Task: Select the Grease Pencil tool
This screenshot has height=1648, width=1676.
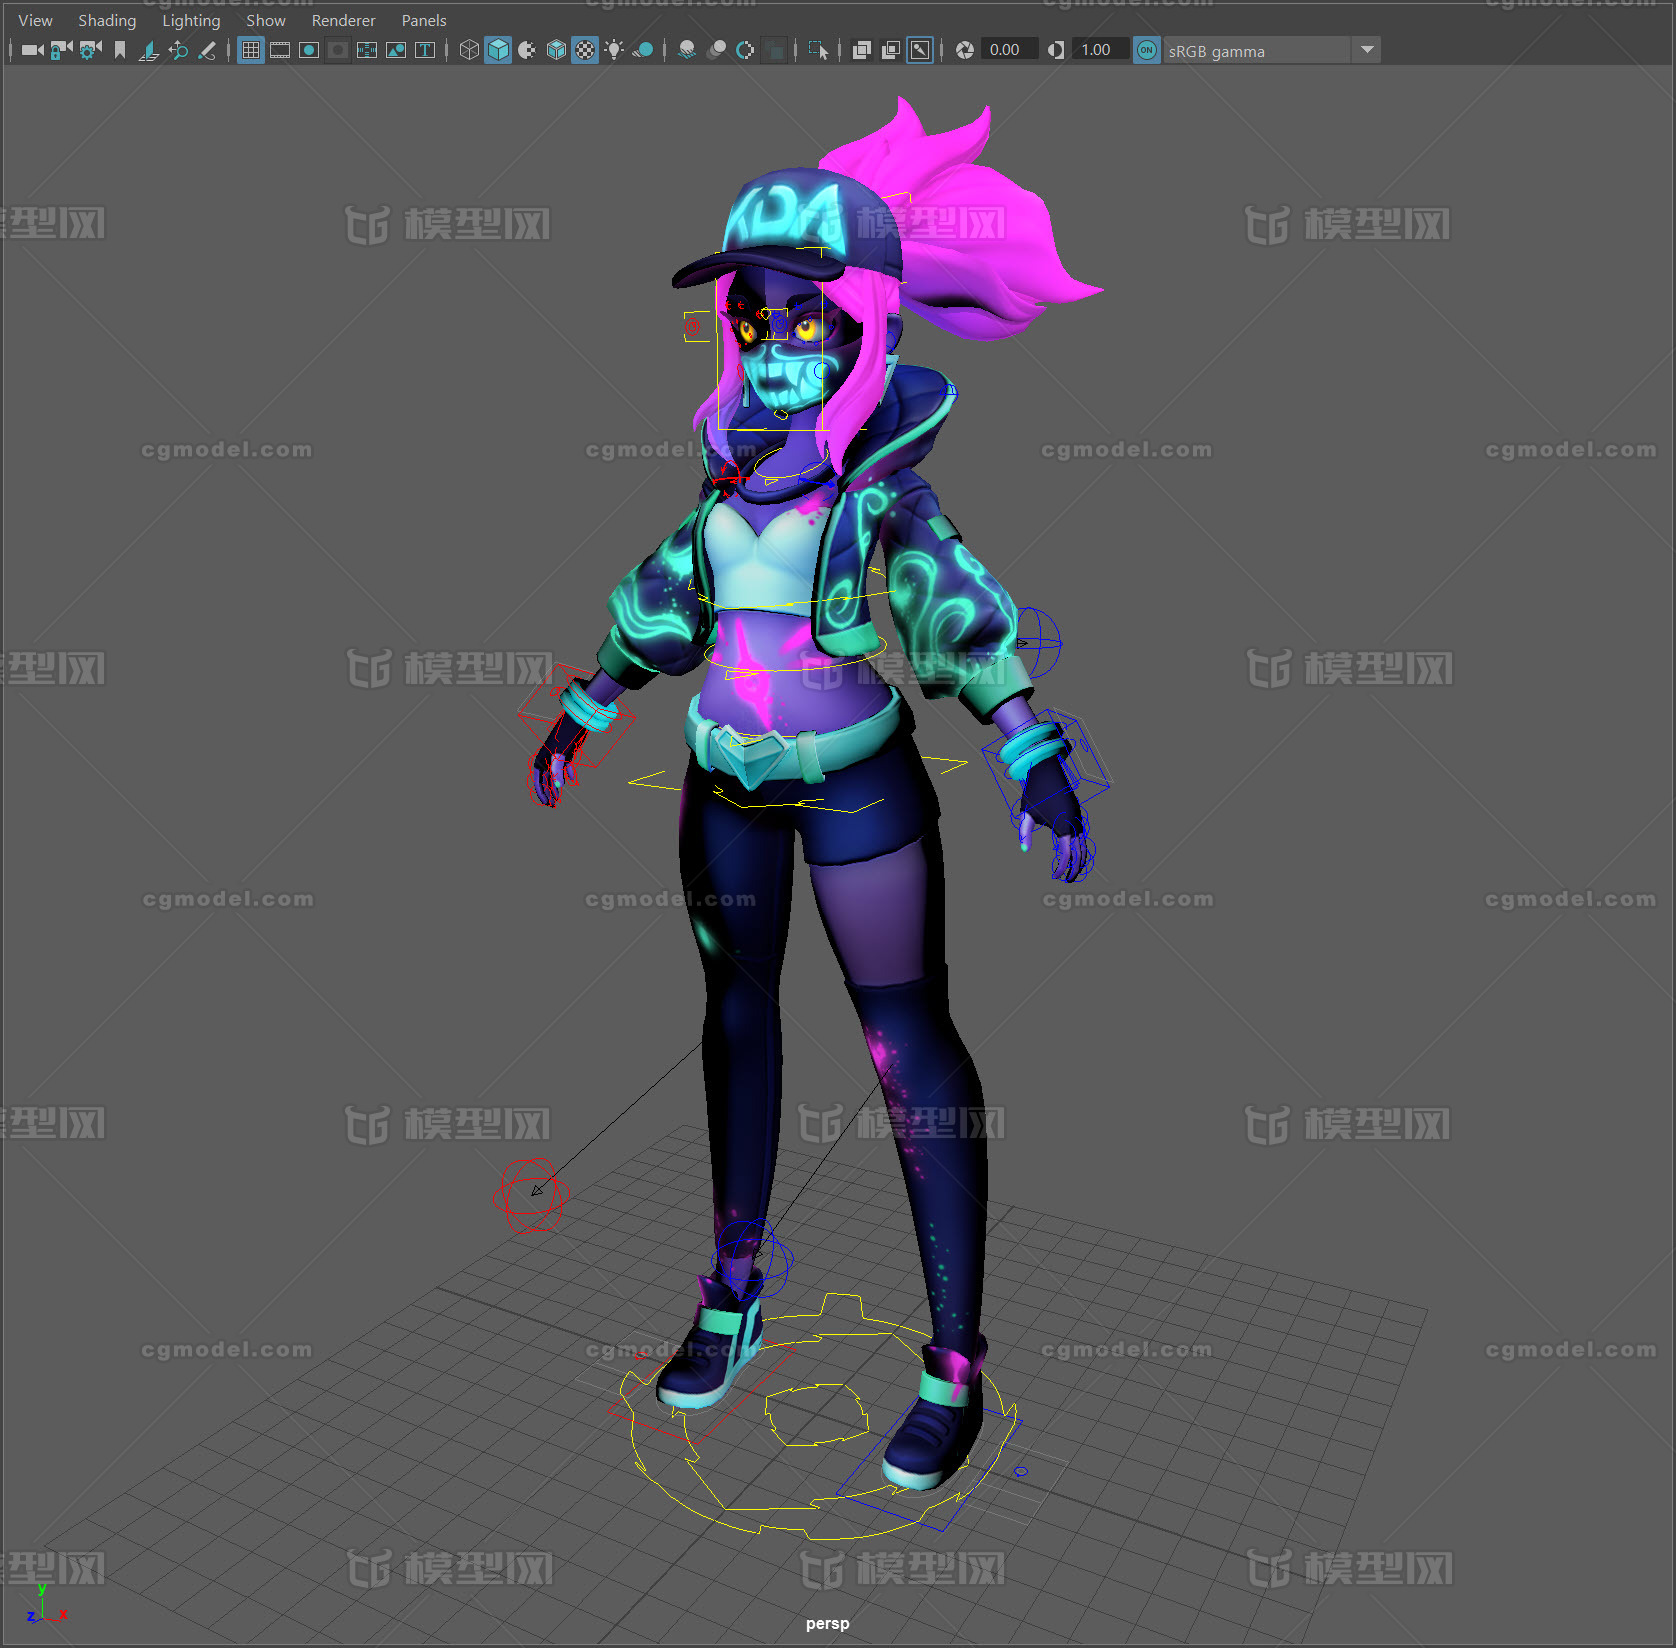Action: pos(207,50)
